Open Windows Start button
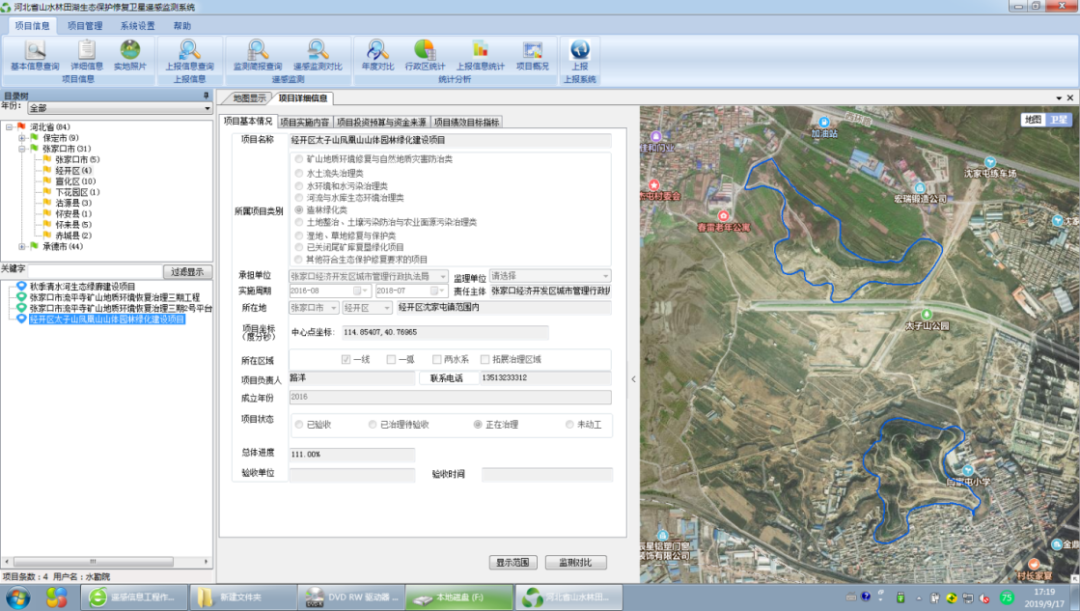This screenshot has height=611, width=1080. (17, 597)
